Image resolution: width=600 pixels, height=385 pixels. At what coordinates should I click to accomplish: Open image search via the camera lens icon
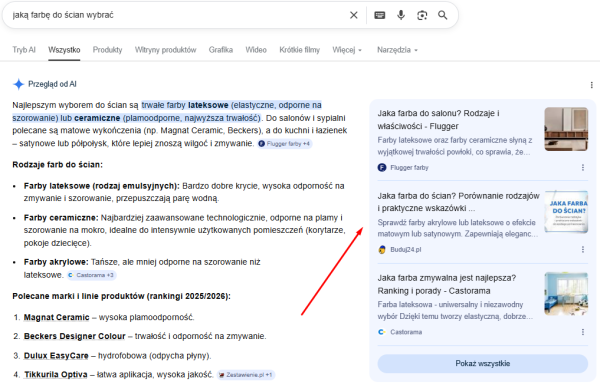click(422, 15)
